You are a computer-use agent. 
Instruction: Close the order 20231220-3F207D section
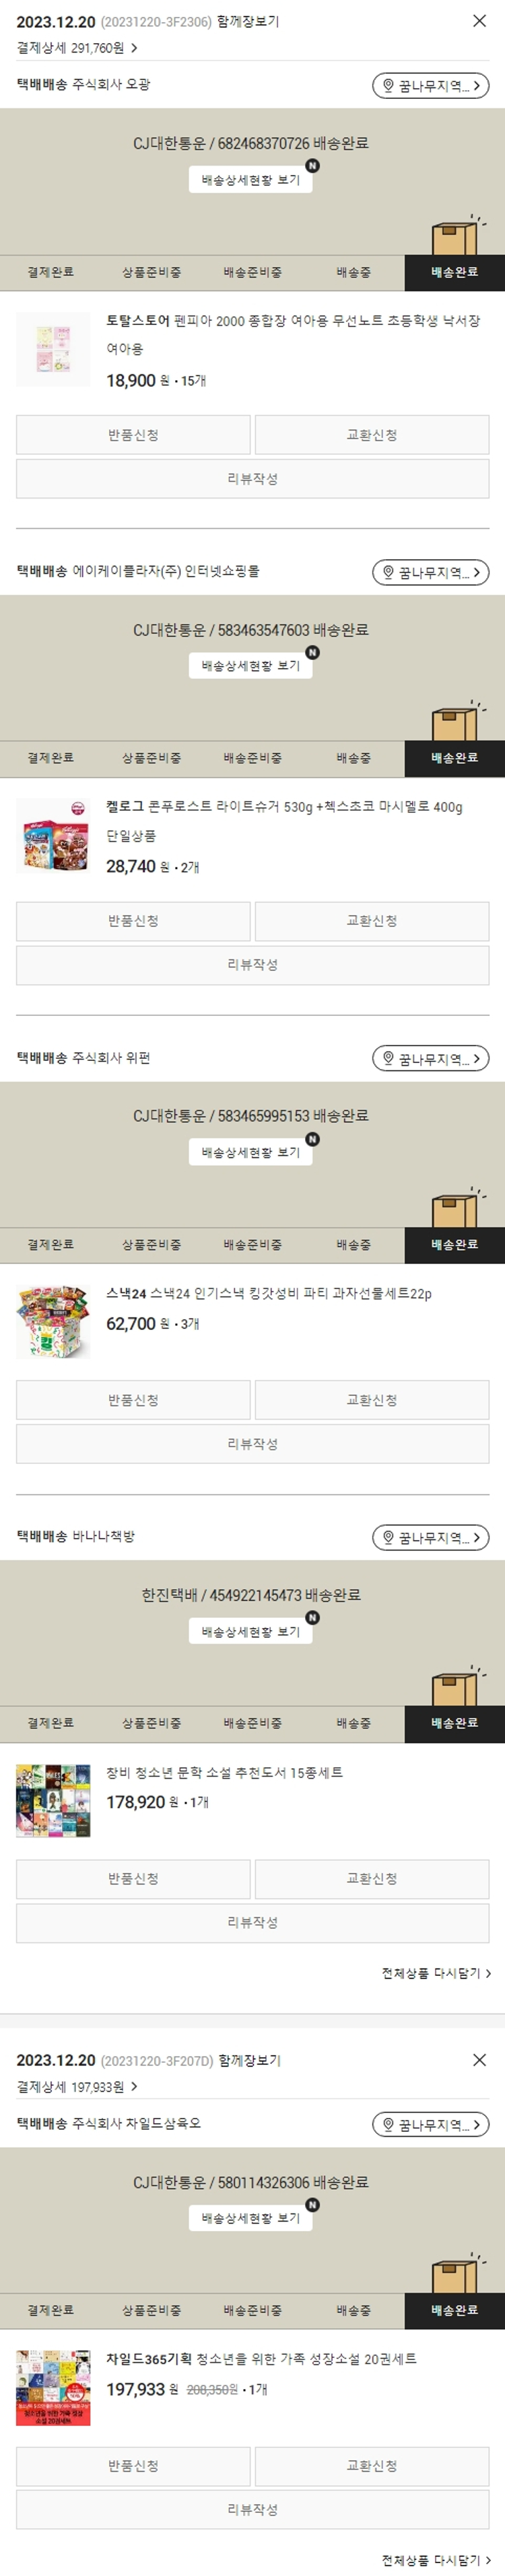pos(479,2059)
